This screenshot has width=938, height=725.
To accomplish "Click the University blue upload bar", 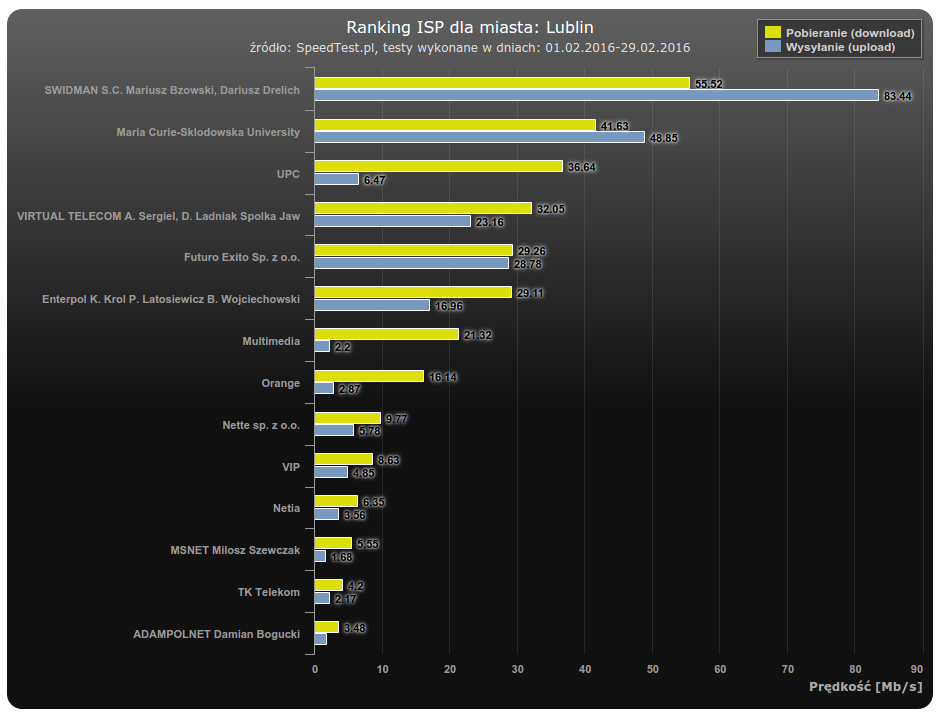I will coord(480,137).
